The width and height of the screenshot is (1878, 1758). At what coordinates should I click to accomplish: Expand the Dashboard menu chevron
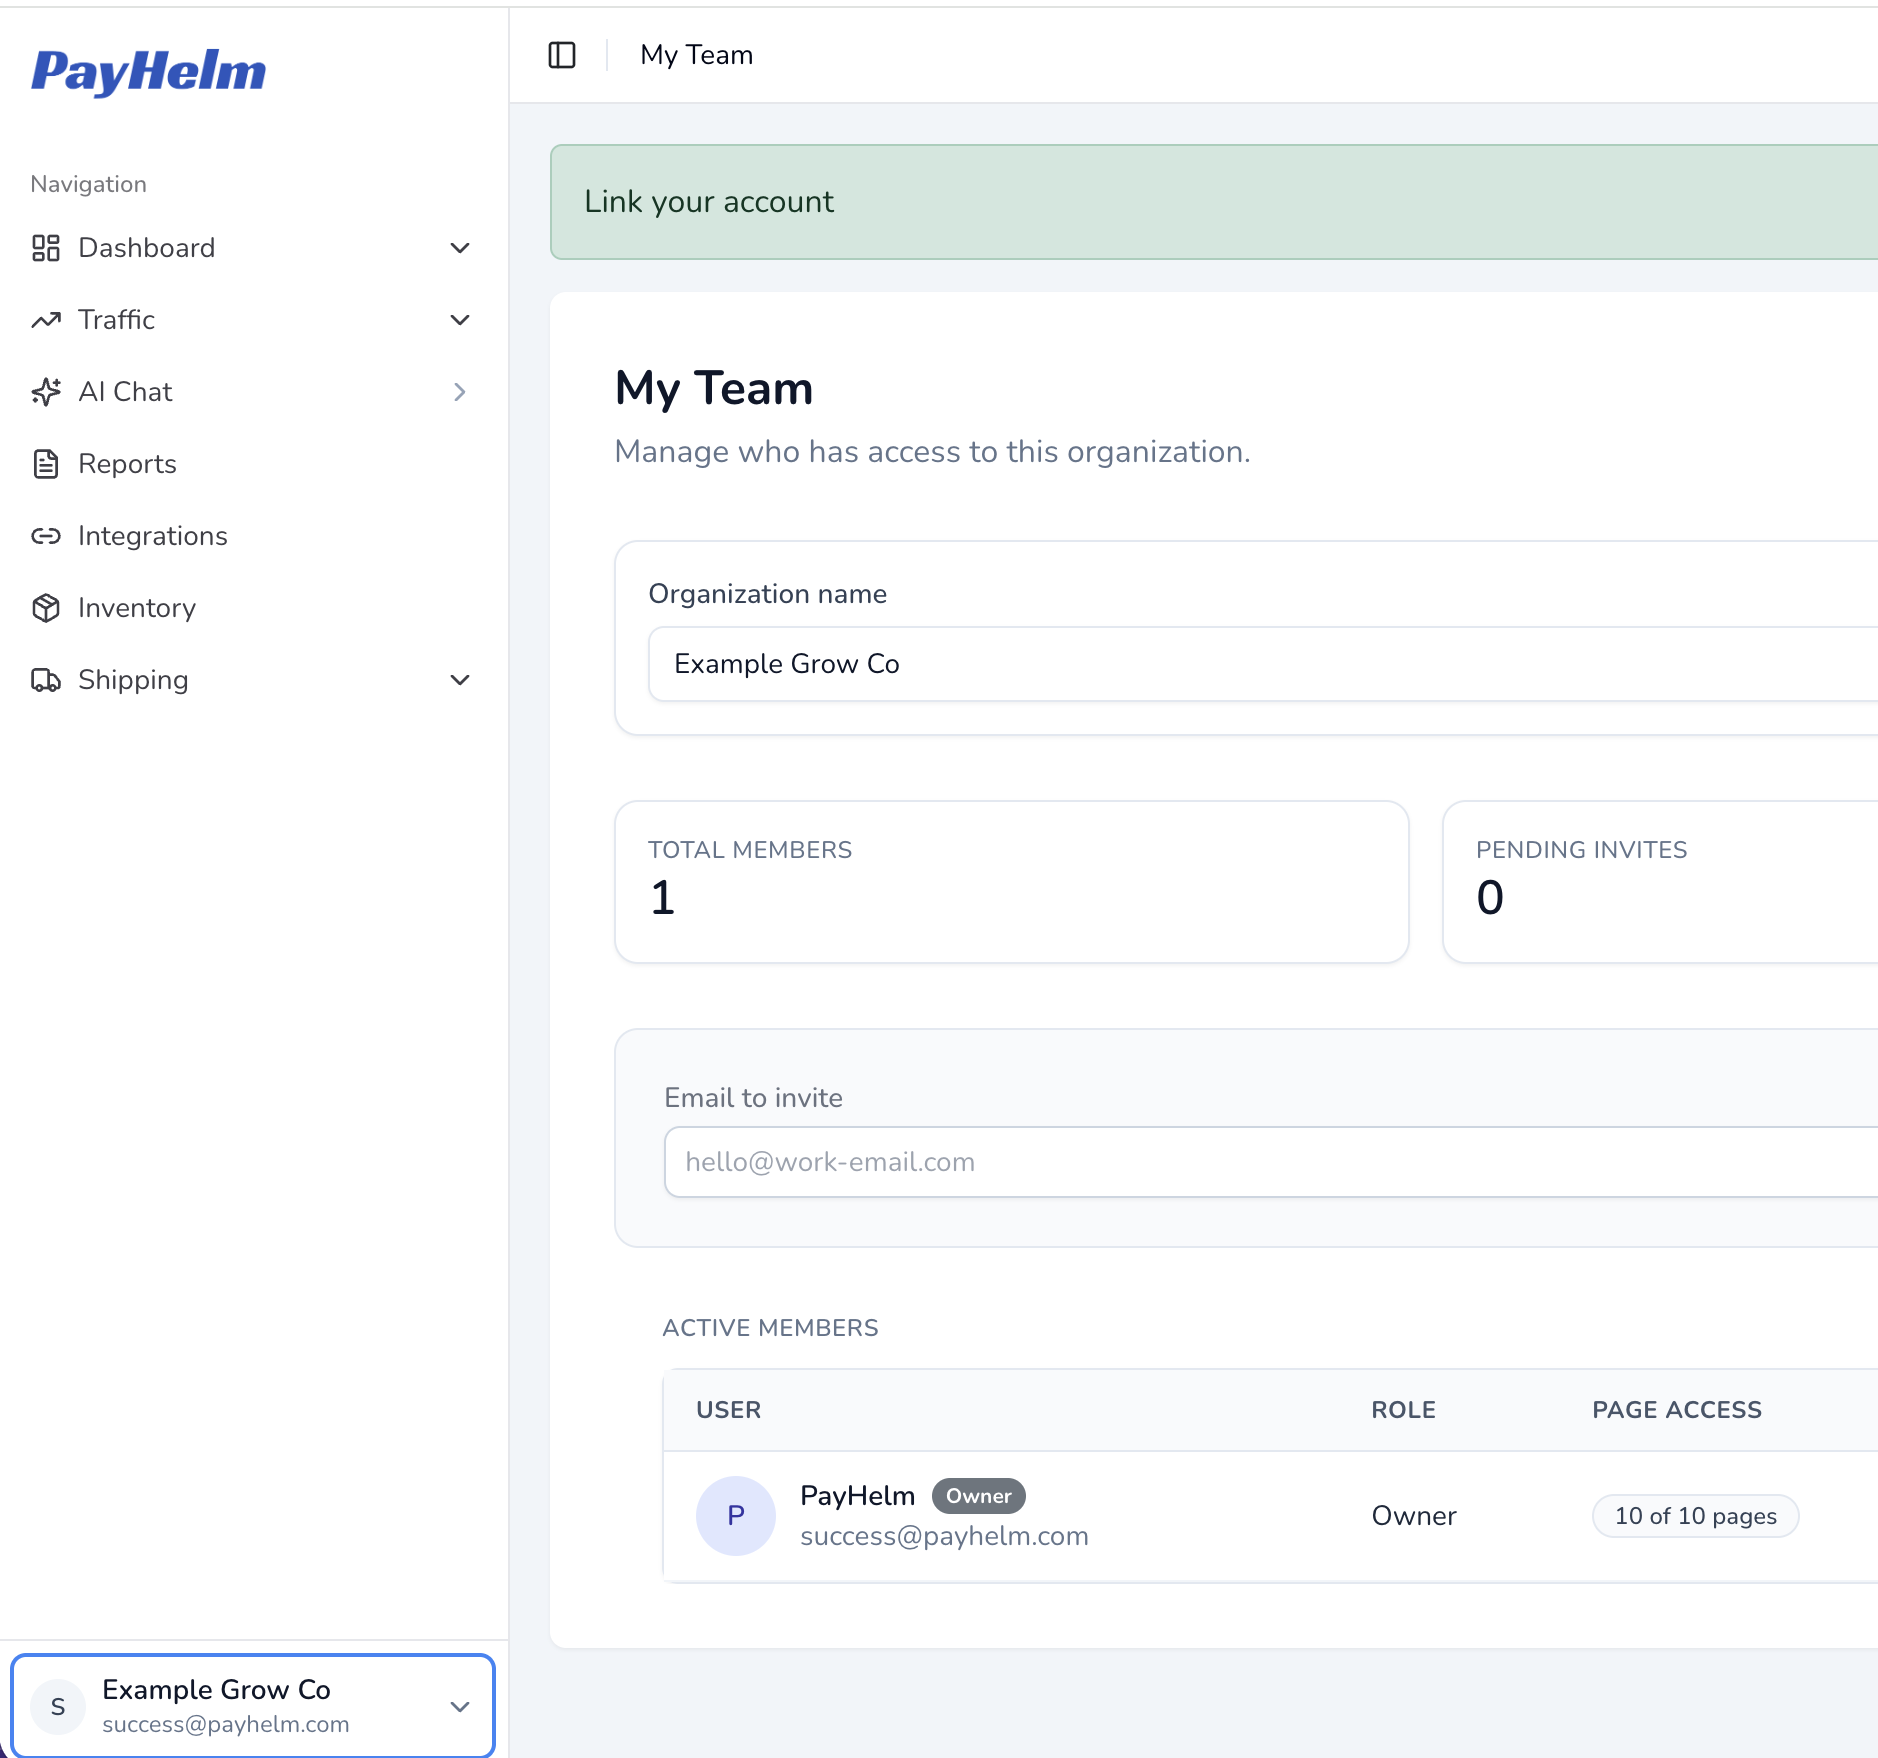(x=460, y=248)
